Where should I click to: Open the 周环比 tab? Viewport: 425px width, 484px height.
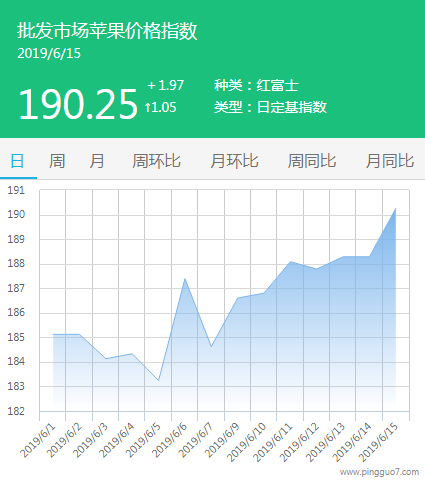(156, 161)
